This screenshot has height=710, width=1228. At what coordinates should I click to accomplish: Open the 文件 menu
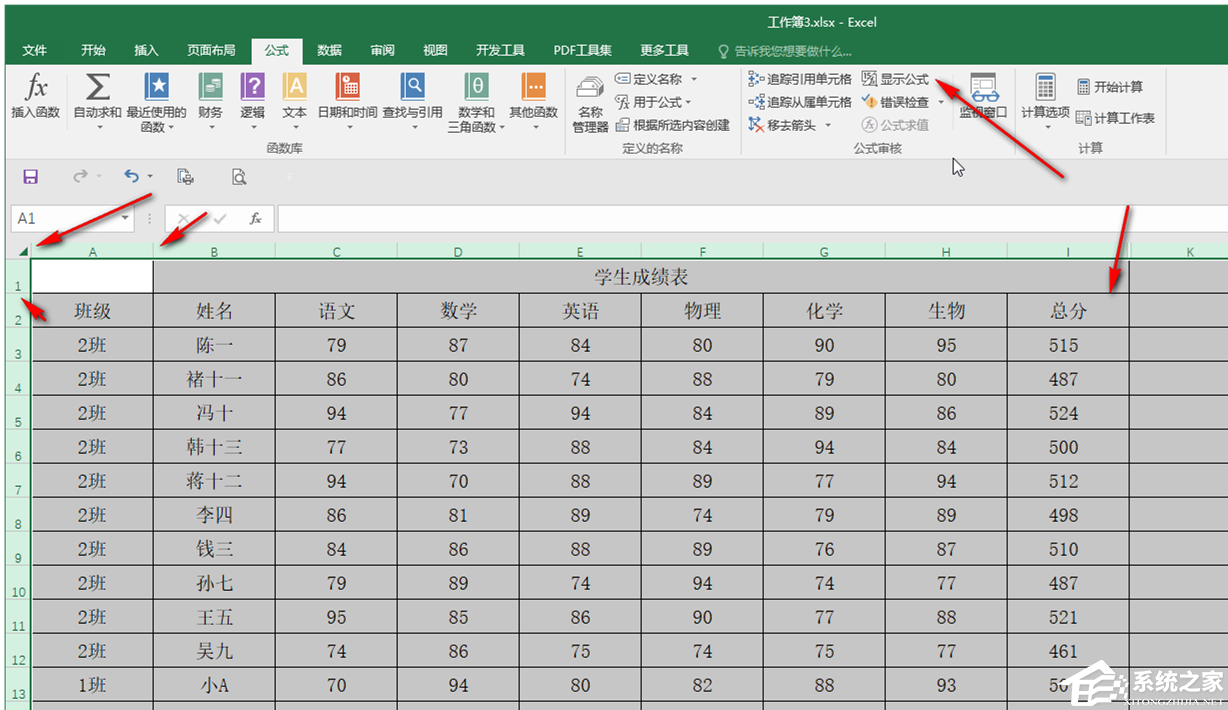pos(35,50)
